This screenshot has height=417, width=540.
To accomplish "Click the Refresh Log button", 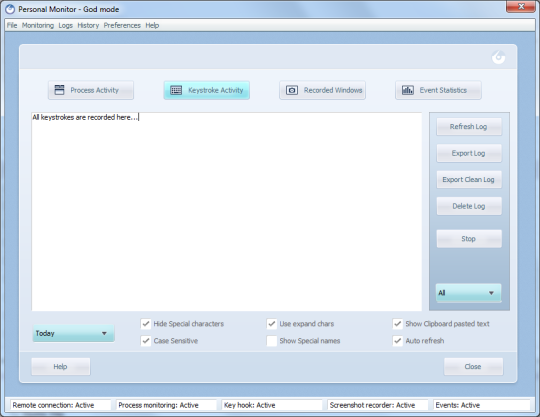I will (x=469, y=127).
